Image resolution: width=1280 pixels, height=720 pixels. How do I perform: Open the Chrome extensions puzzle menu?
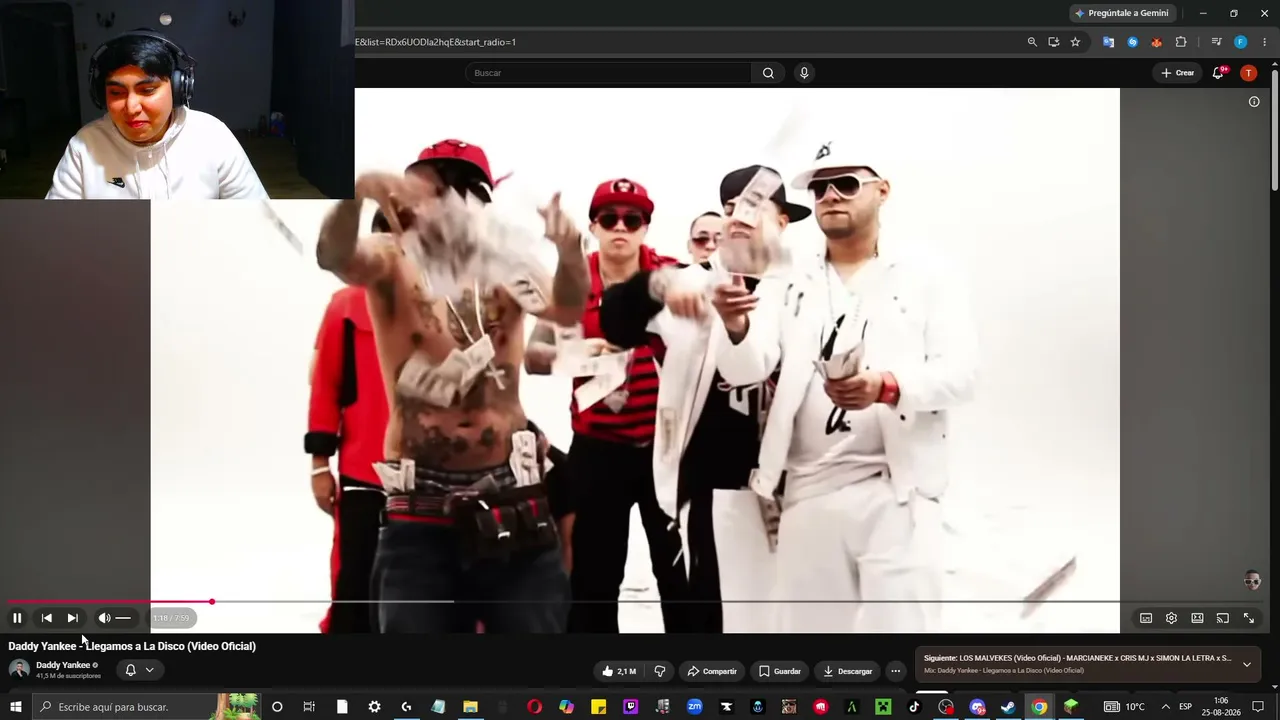(1181, 42)
